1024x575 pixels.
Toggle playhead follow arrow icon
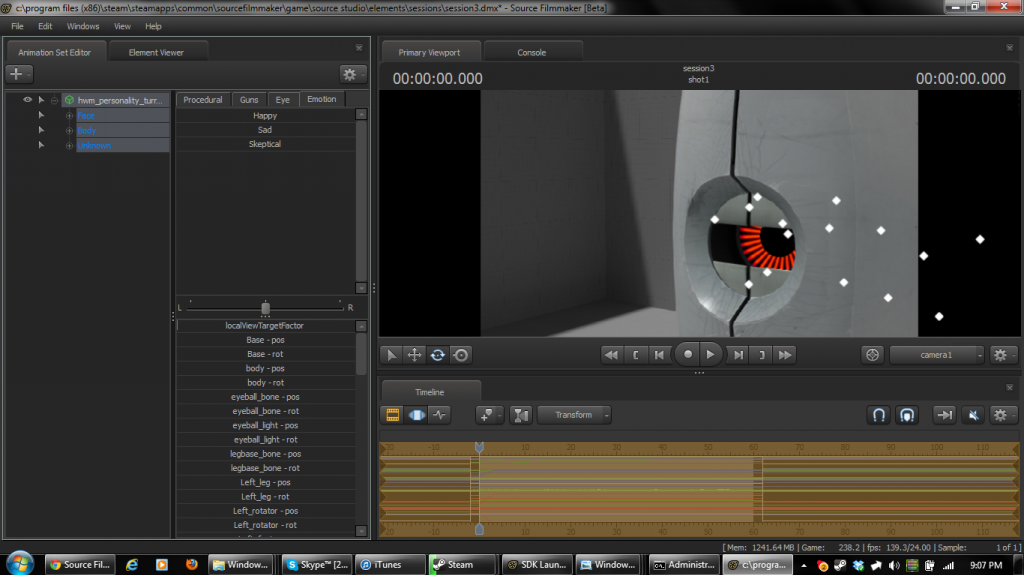944,415
